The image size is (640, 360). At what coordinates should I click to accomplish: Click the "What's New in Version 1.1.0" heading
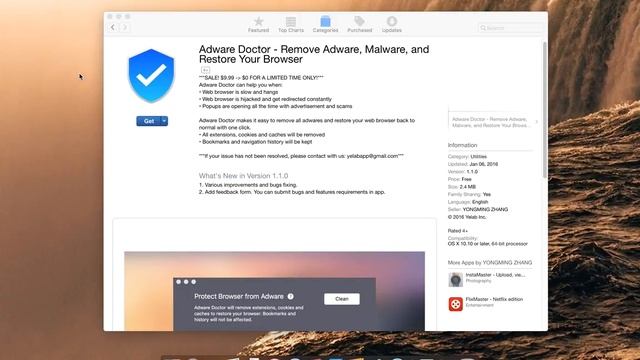243,176
